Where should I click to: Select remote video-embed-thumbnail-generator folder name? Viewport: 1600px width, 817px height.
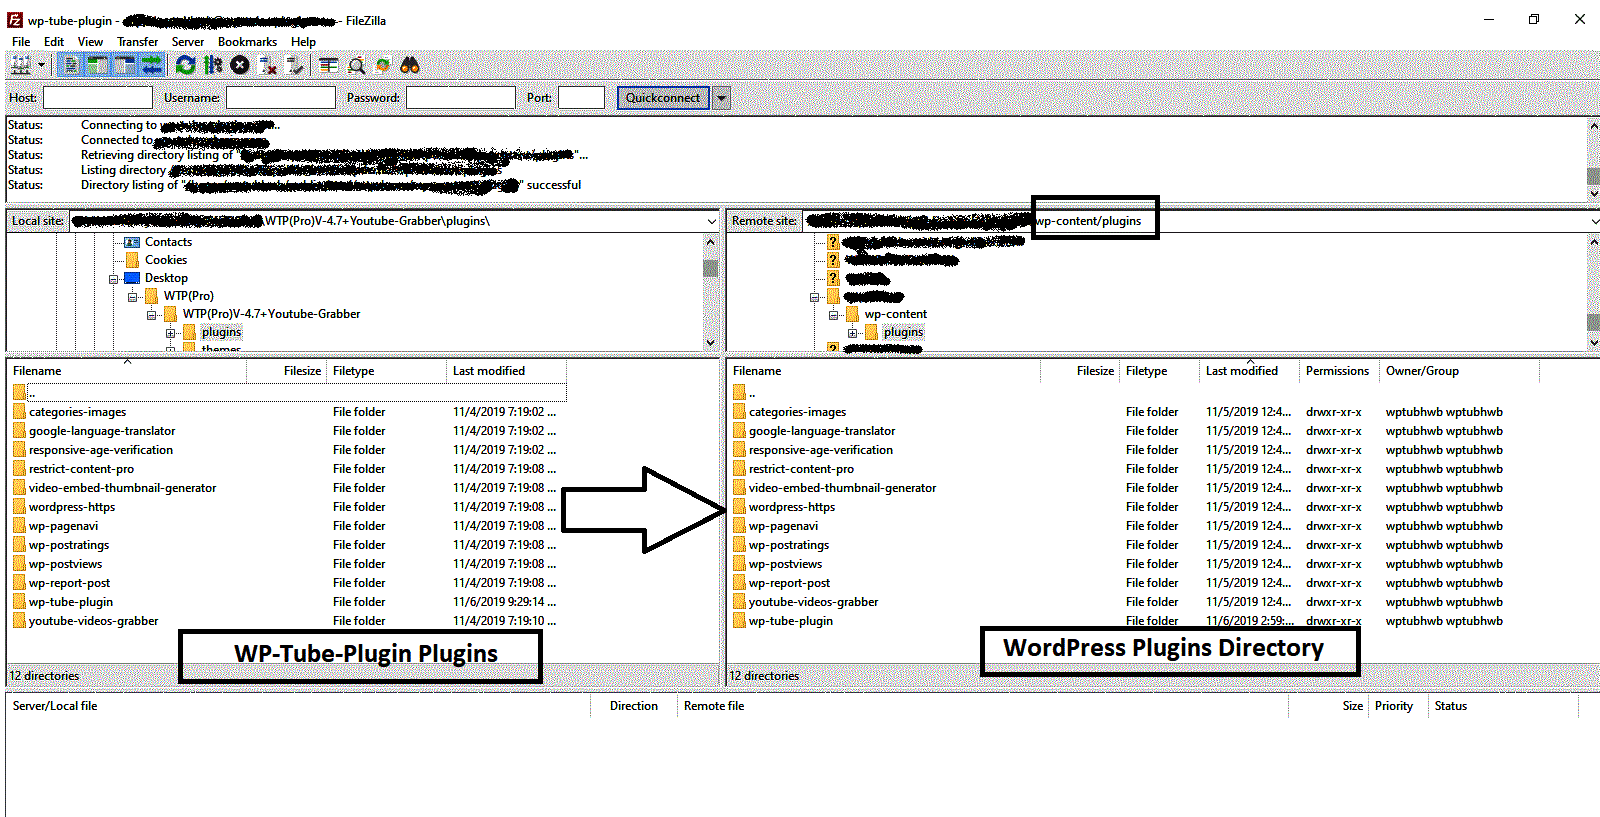(842, 488)
